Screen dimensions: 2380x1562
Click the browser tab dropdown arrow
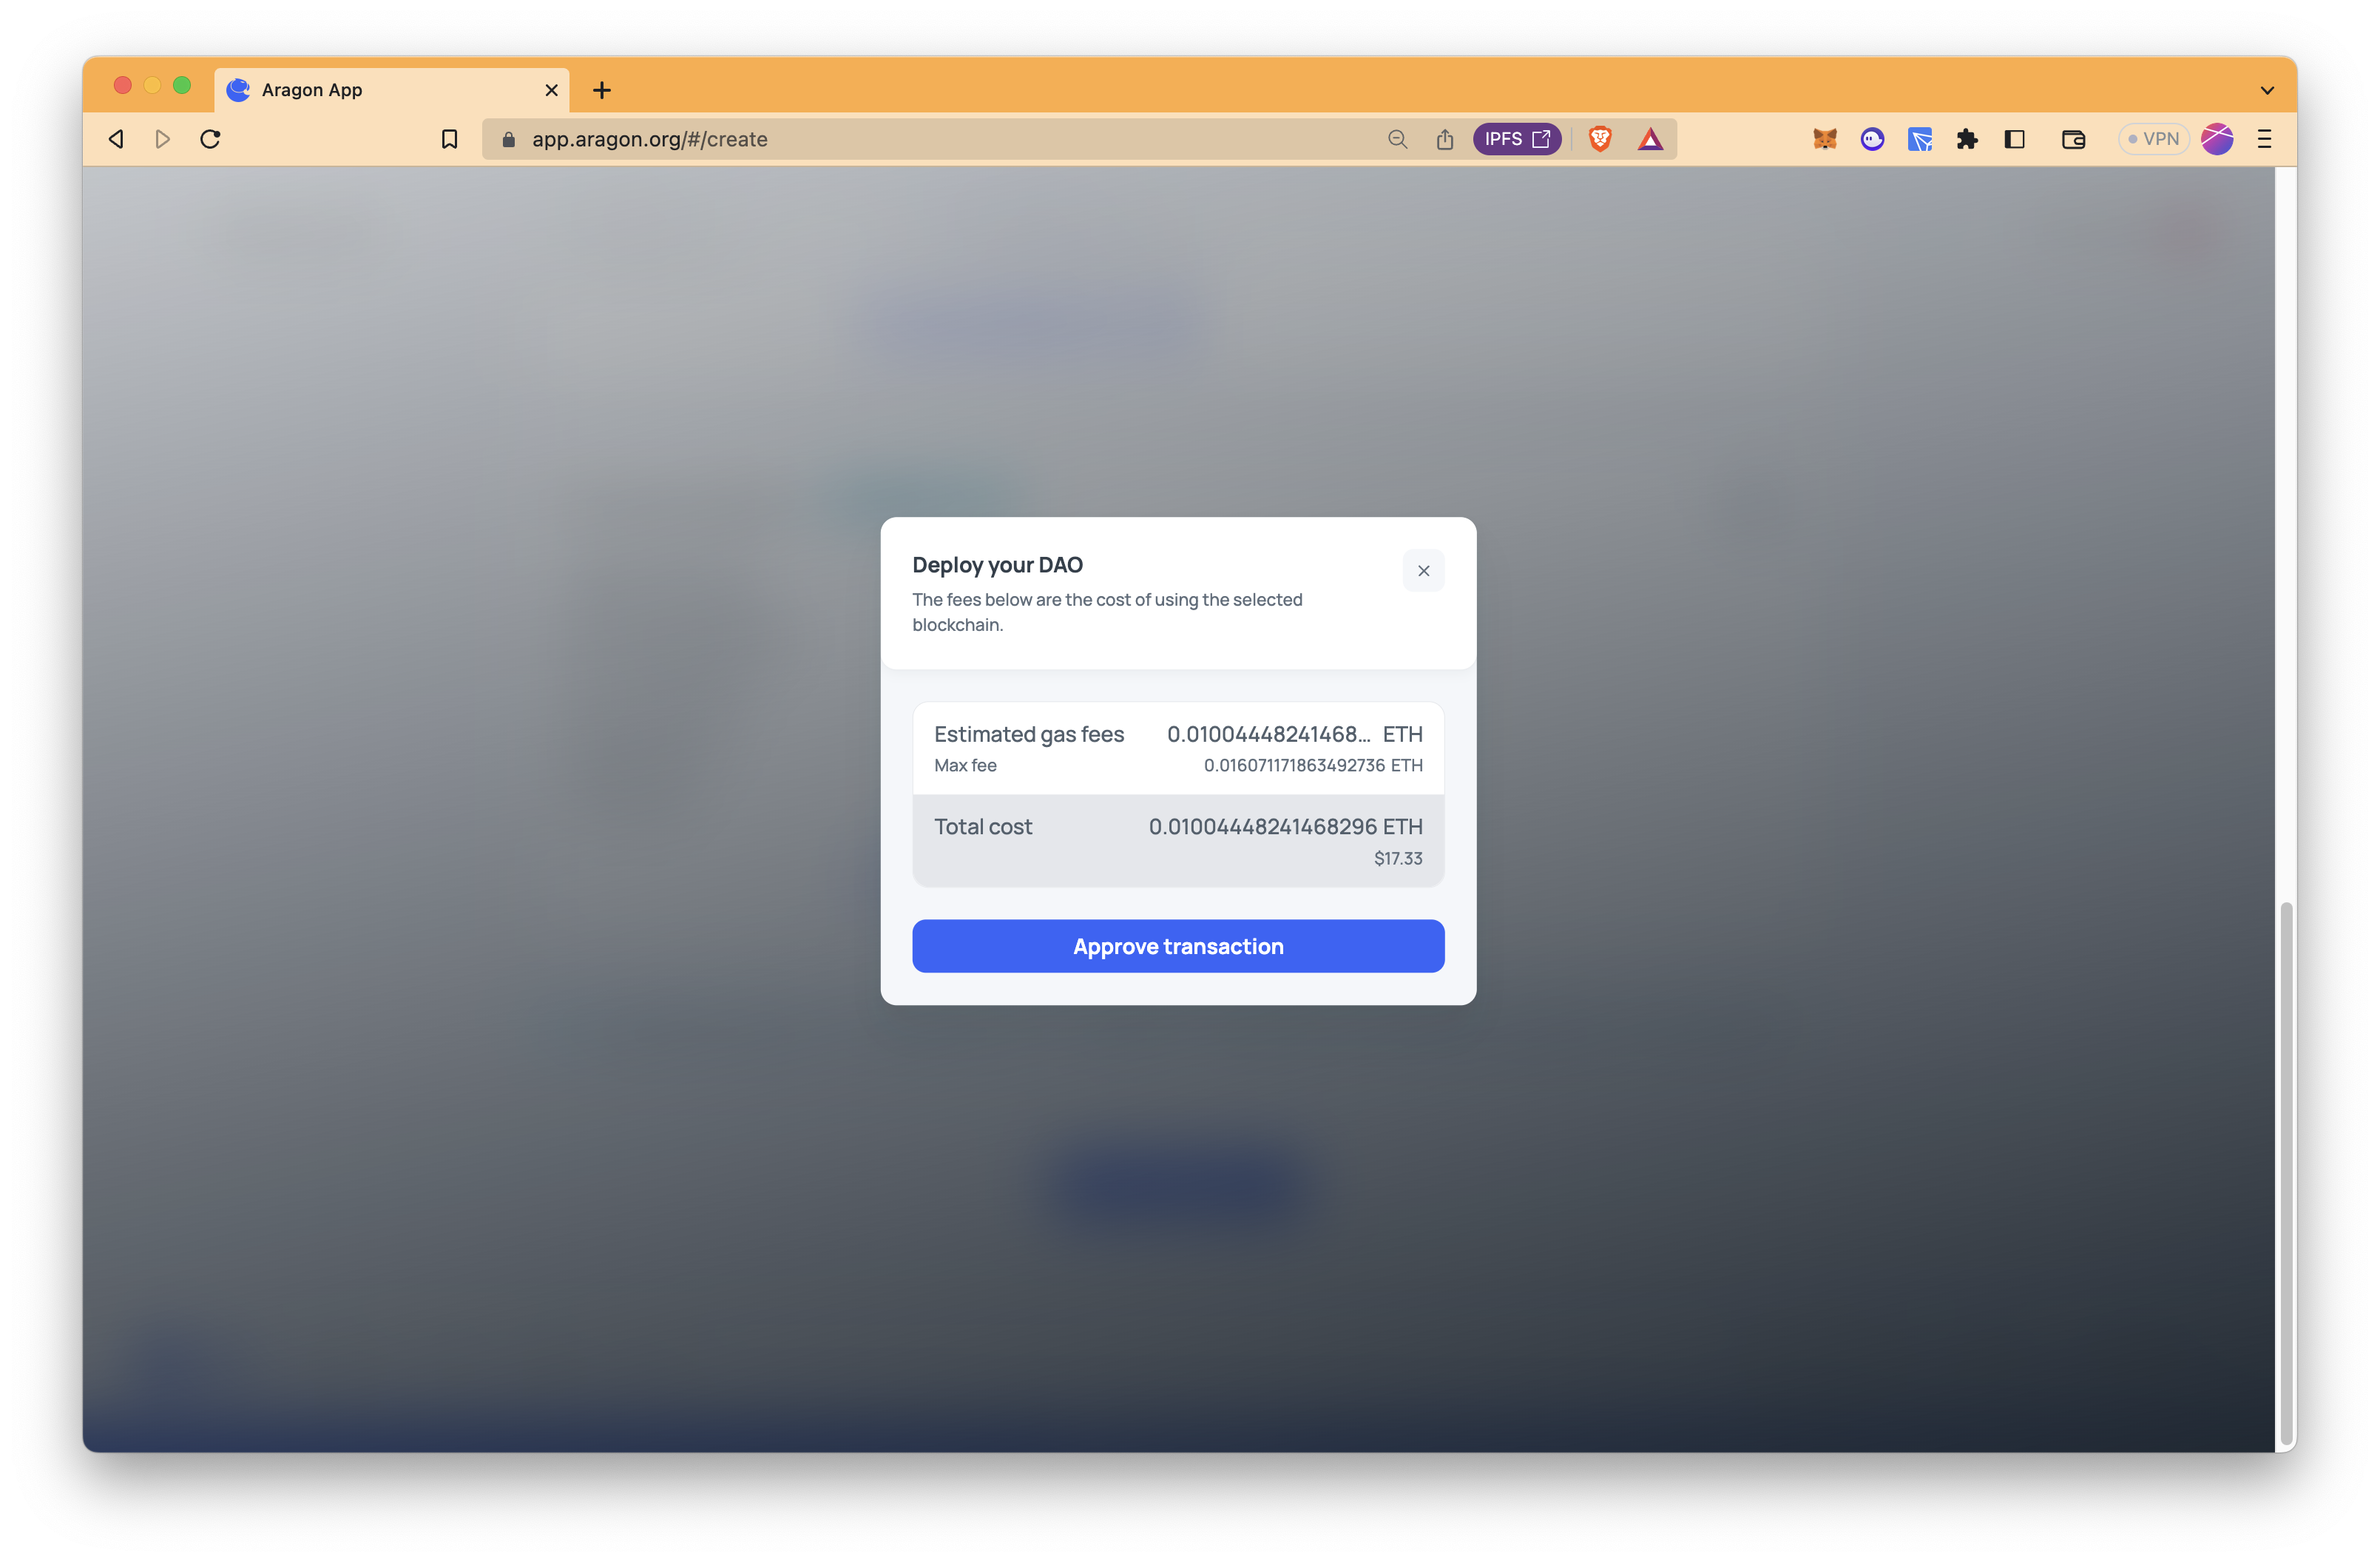[x=2267, y=89]
